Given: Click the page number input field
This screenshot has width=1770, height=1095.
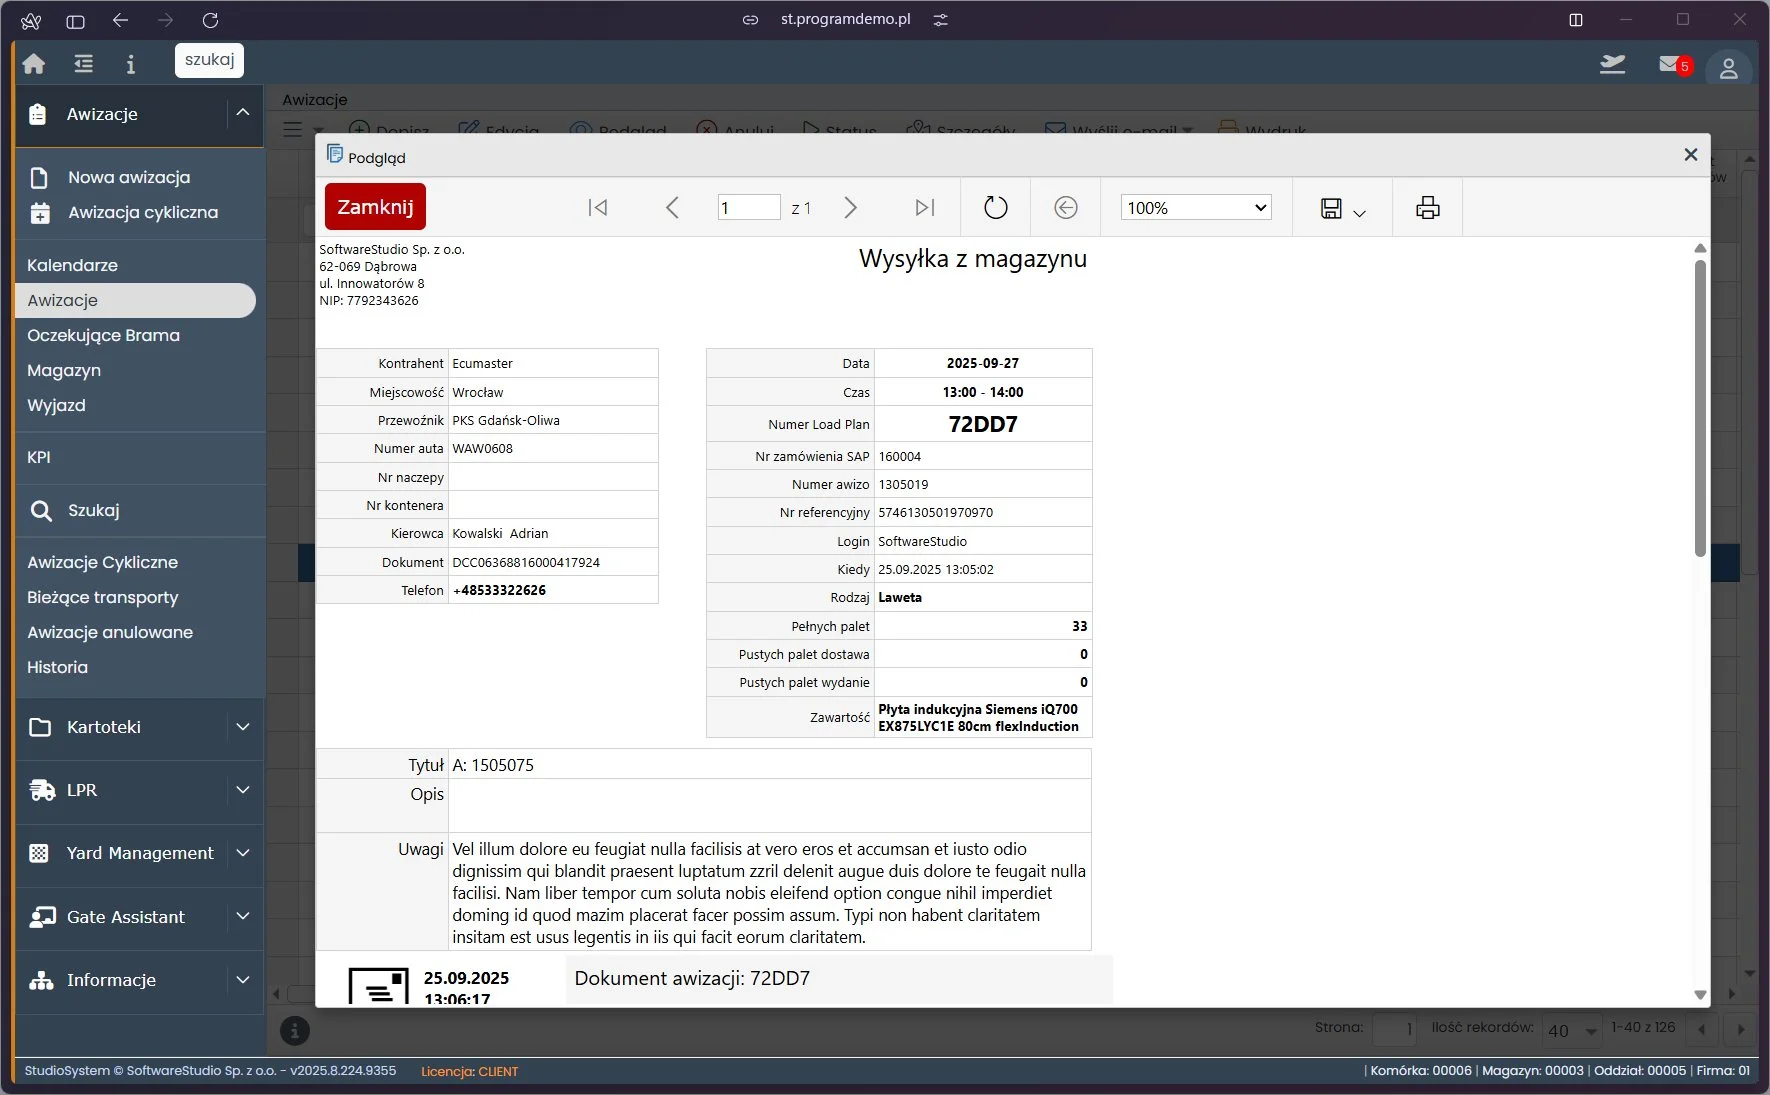Looking at the screenshot, I should point(748,208).
